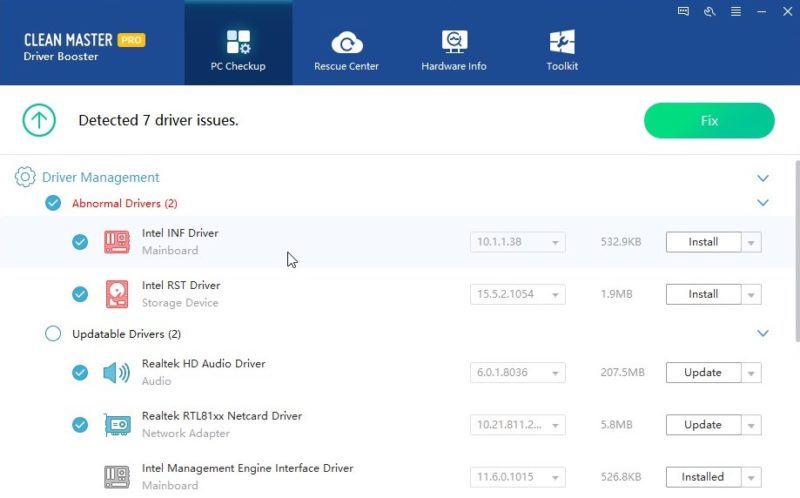Click the Driver Management gear icon
Image resolution: width=800 pixels, height=498 pixels.
25,177
